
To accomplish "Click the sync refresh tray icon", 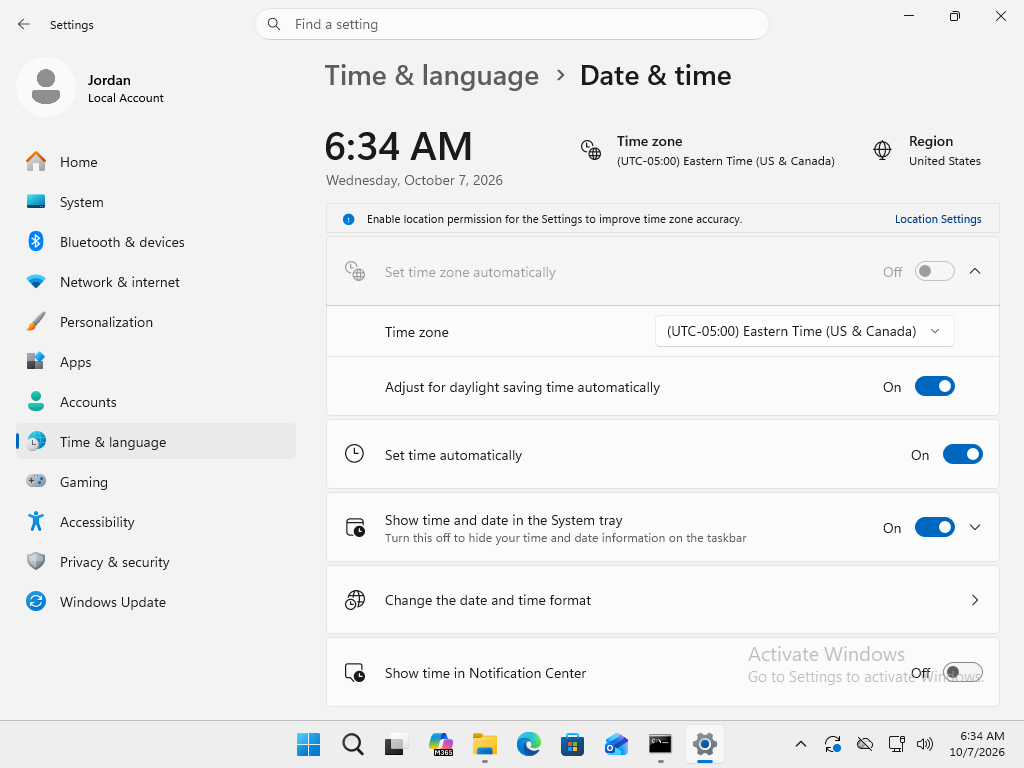I will [x=833, y=744].
